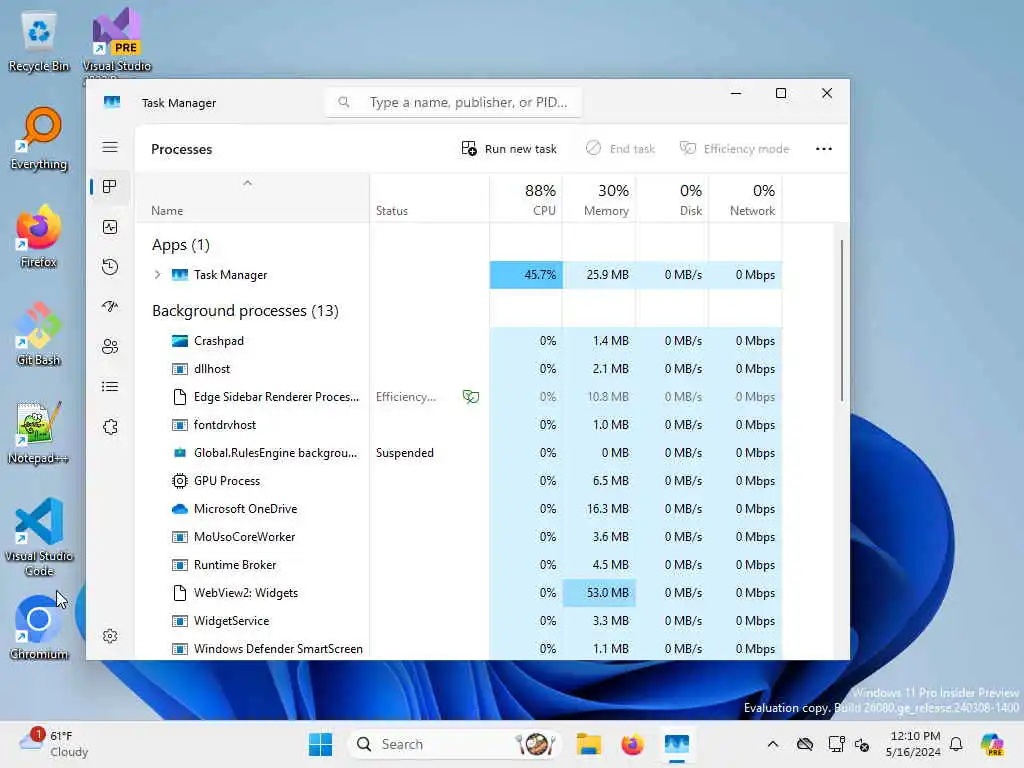Select the Git Bash desktop shortcut
The height and width of the screenshot is (768, 1024).
pos(39,334)
